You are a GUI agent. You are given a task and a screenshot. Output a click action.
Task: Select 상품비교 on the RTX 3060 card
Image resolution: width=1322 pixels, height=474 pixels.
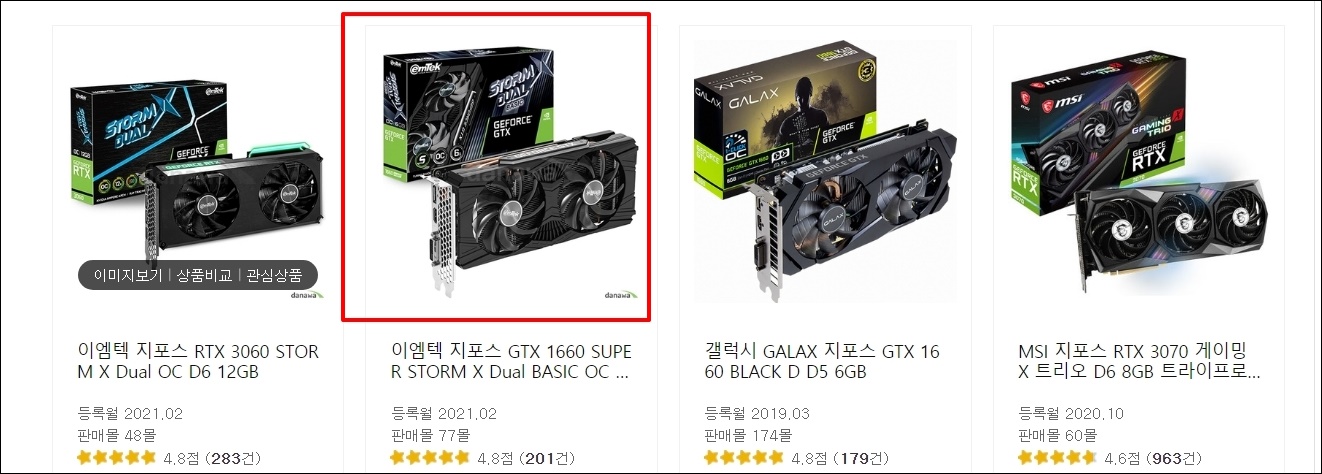click(204, 275)
